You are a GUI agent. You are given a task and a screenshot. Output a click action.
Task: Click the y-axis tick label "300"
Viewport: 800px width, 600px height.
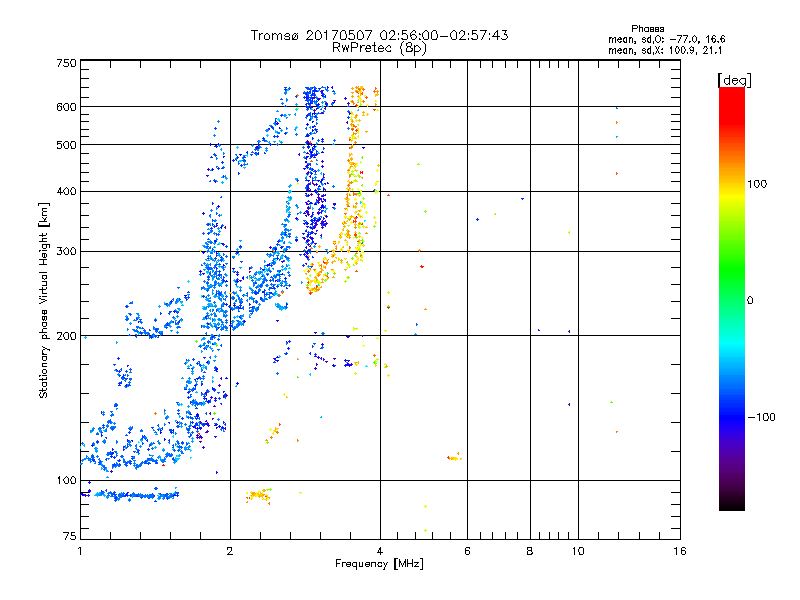click(66, 251)
